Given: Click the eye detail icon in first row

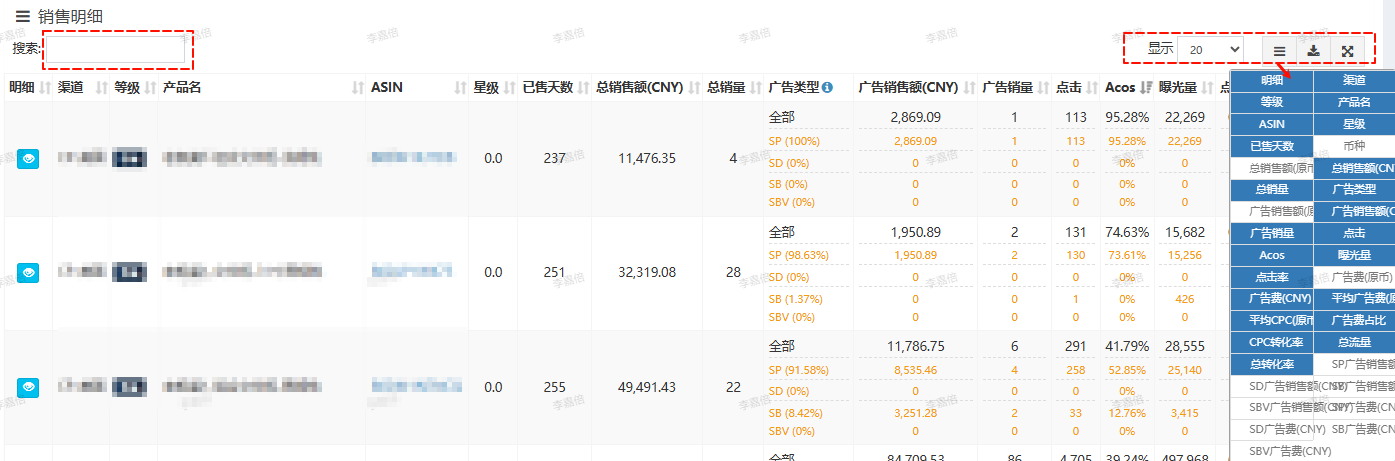Looking at the screenshot, I should 28,158.
